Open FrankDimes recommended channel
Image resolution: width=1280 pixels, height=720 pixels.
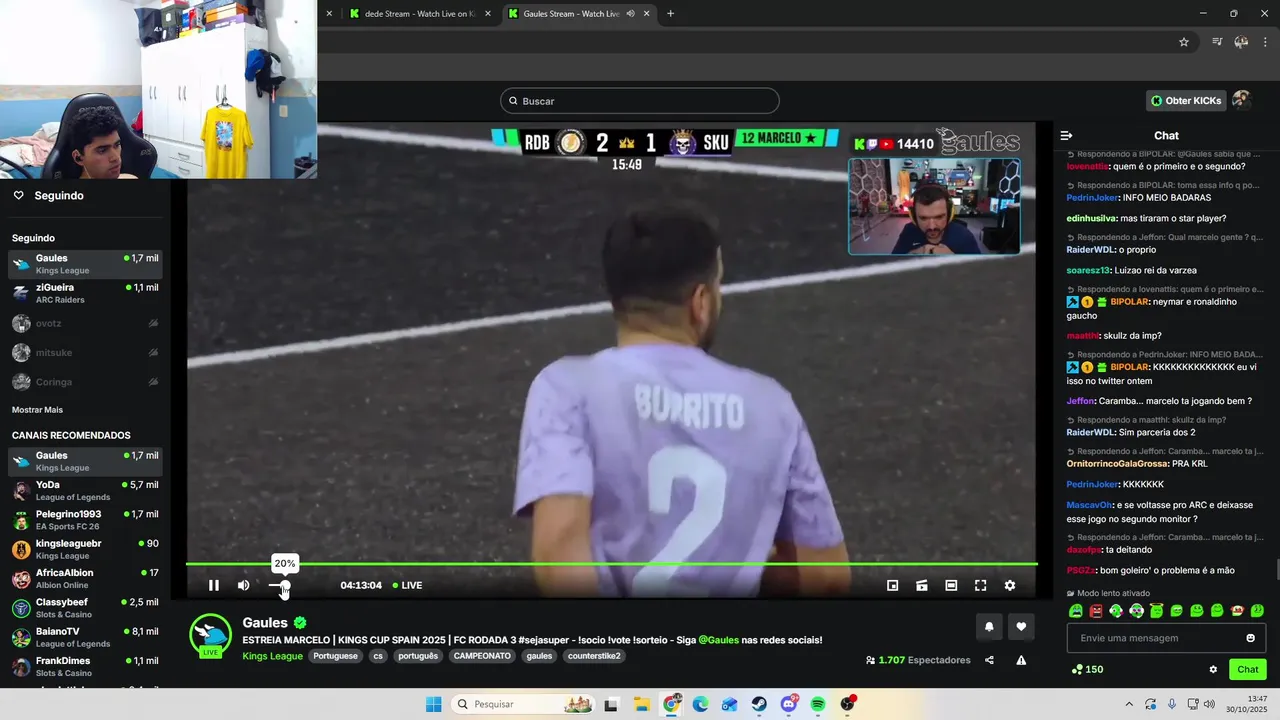coord(85,666)
